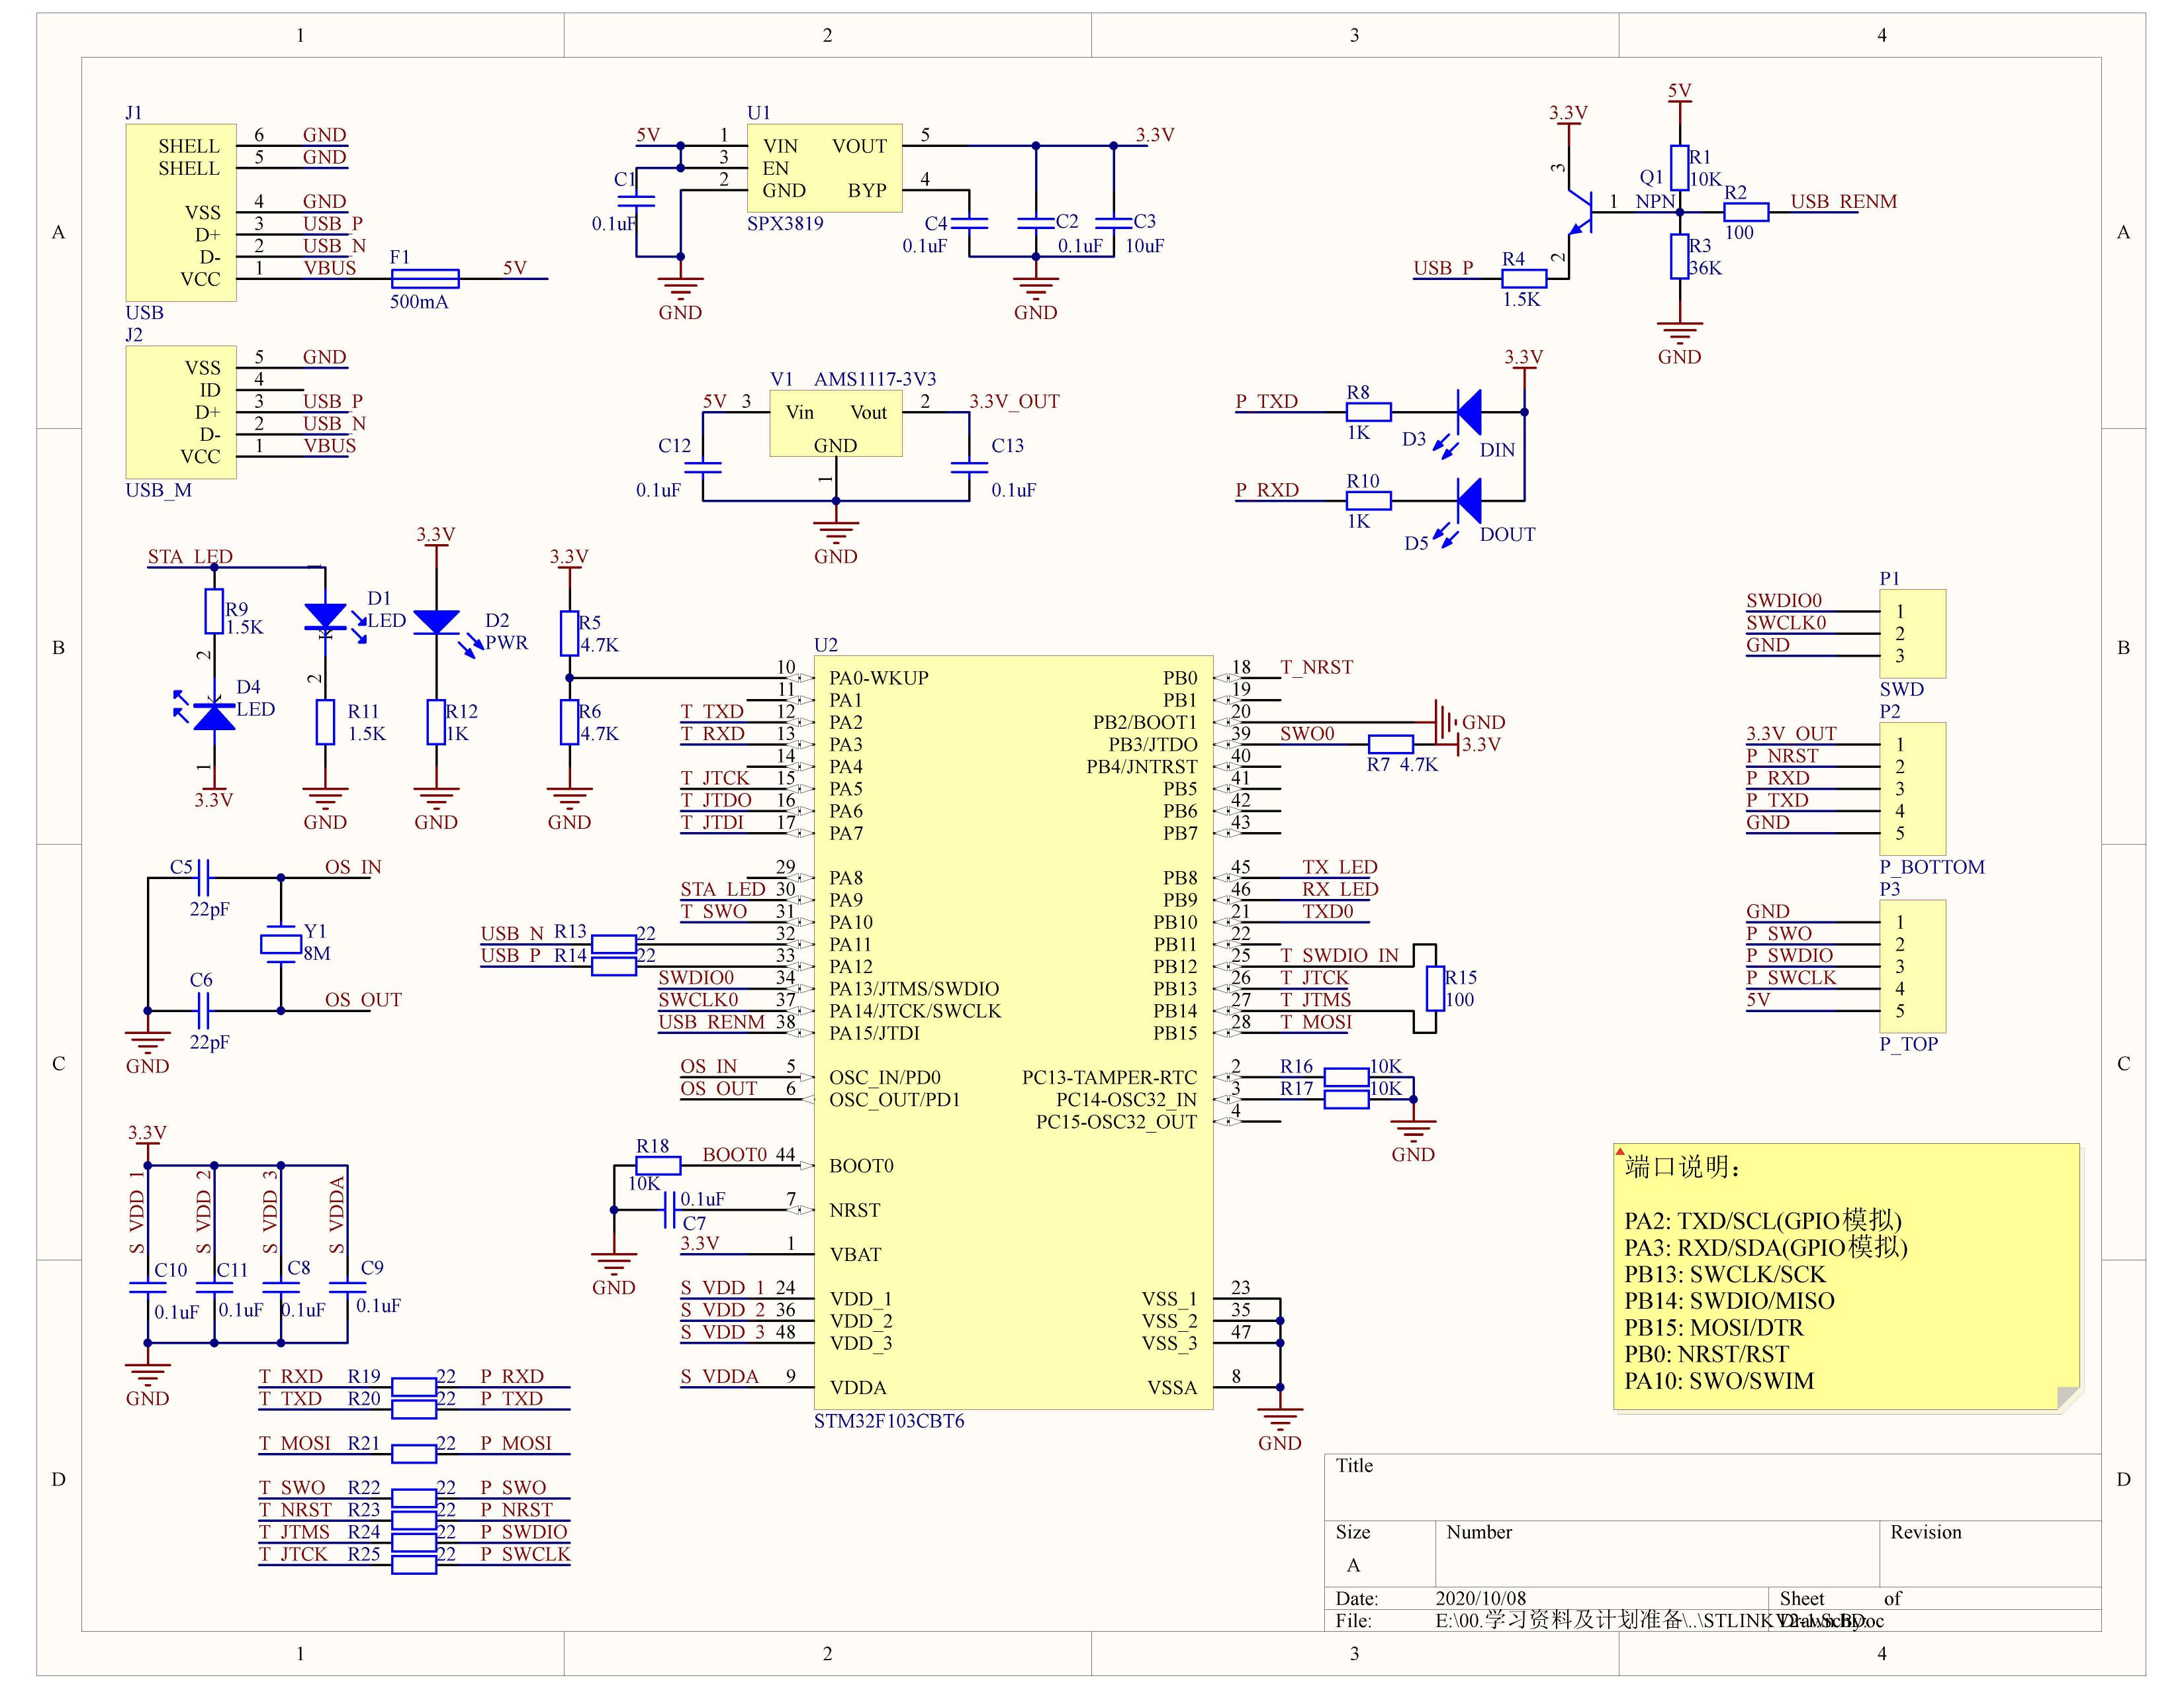2184x1688 pixels.
Task: Click the V1 AMS1117-3V3 regulator block
Action: click(x=836, y=423)
